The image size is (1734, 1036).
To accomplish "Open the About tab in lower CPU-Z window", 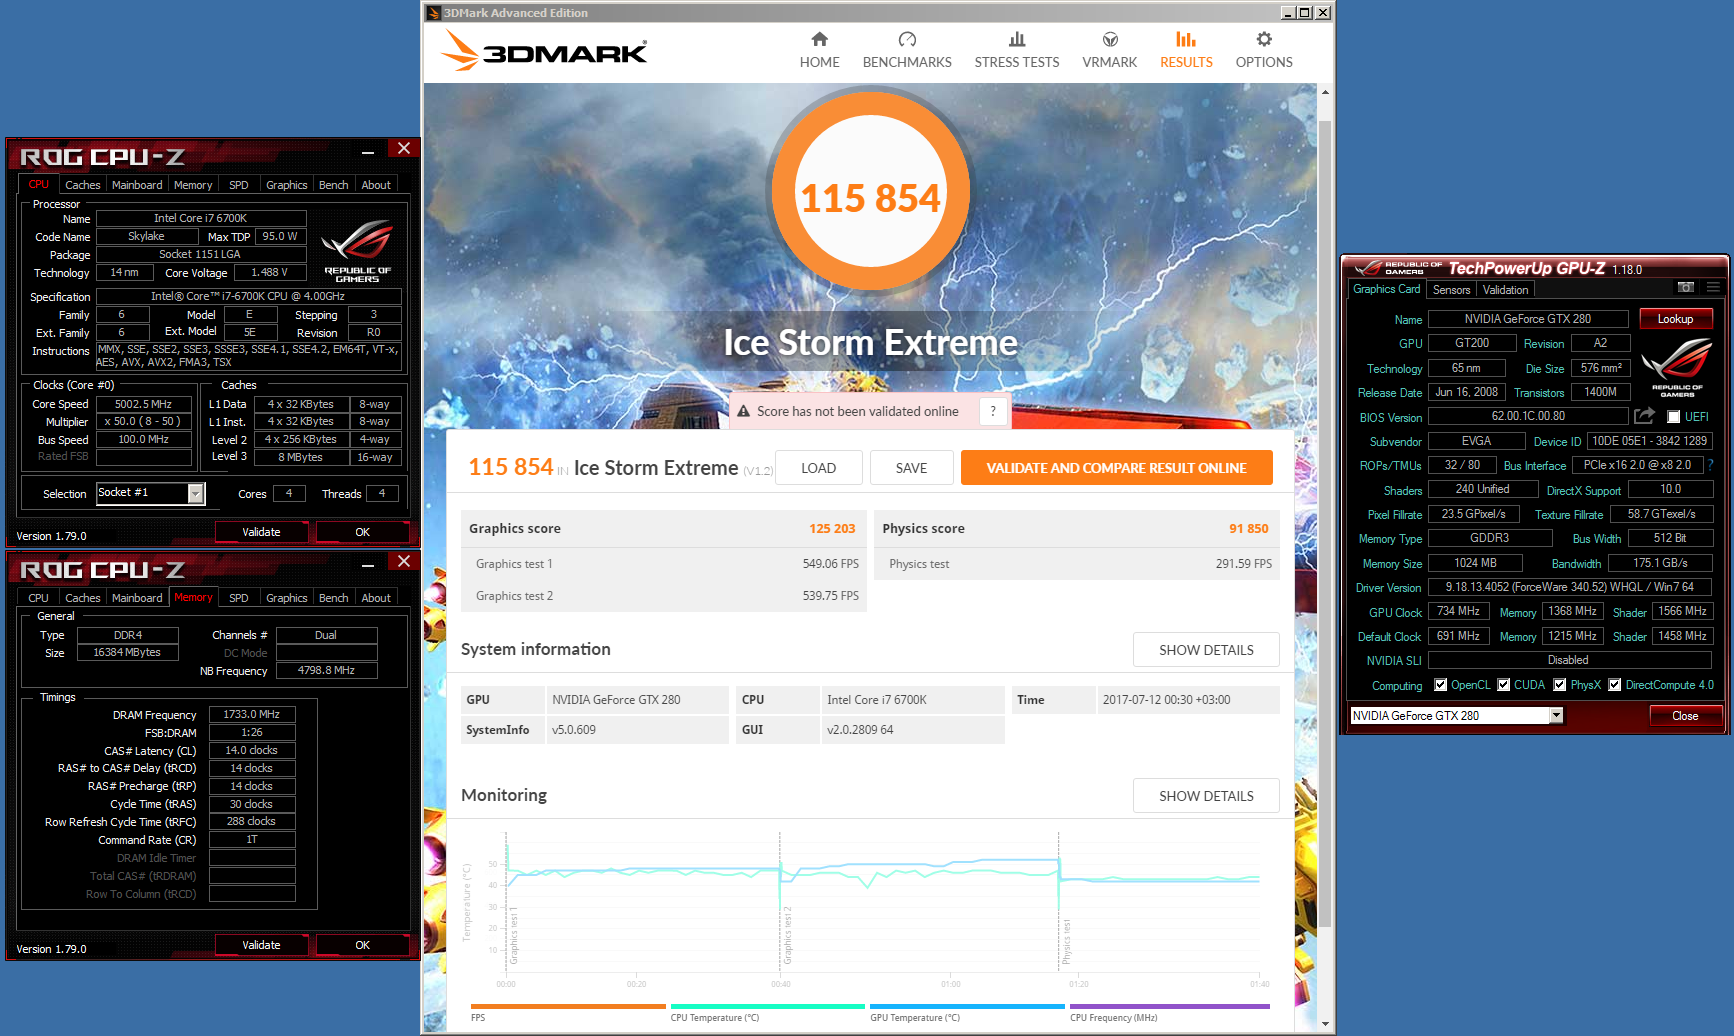I will 376,598.
